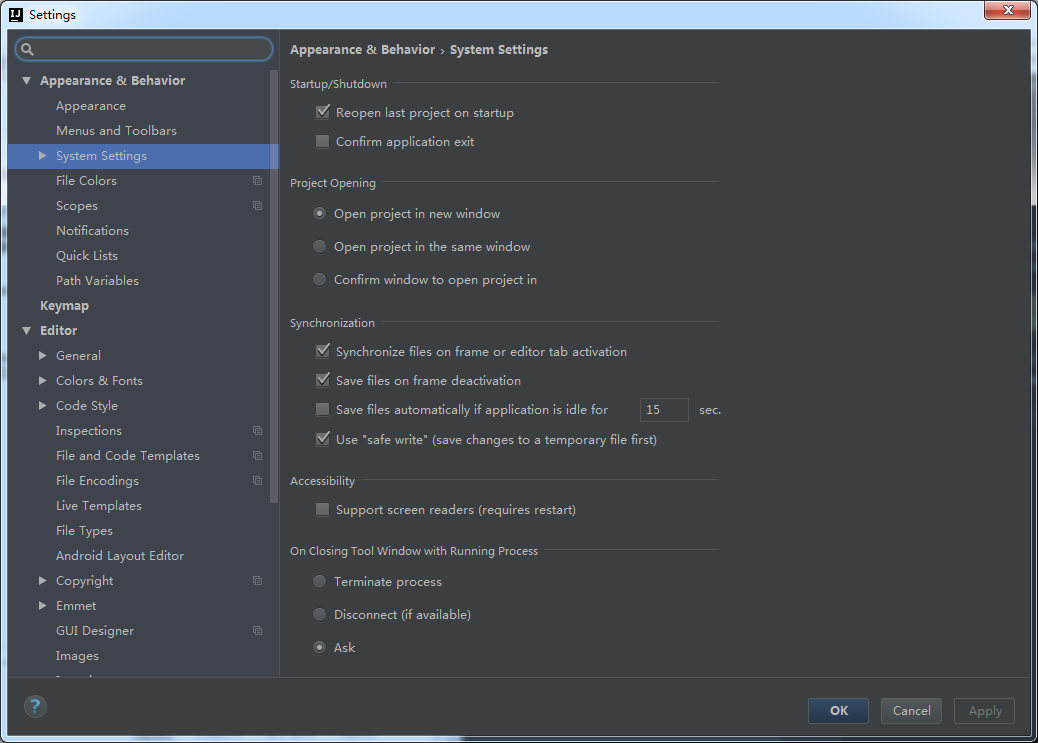This screenshot has height=743, width=1038.
Task: Collapse the Editor section
Action: click(x=26, y=330)
